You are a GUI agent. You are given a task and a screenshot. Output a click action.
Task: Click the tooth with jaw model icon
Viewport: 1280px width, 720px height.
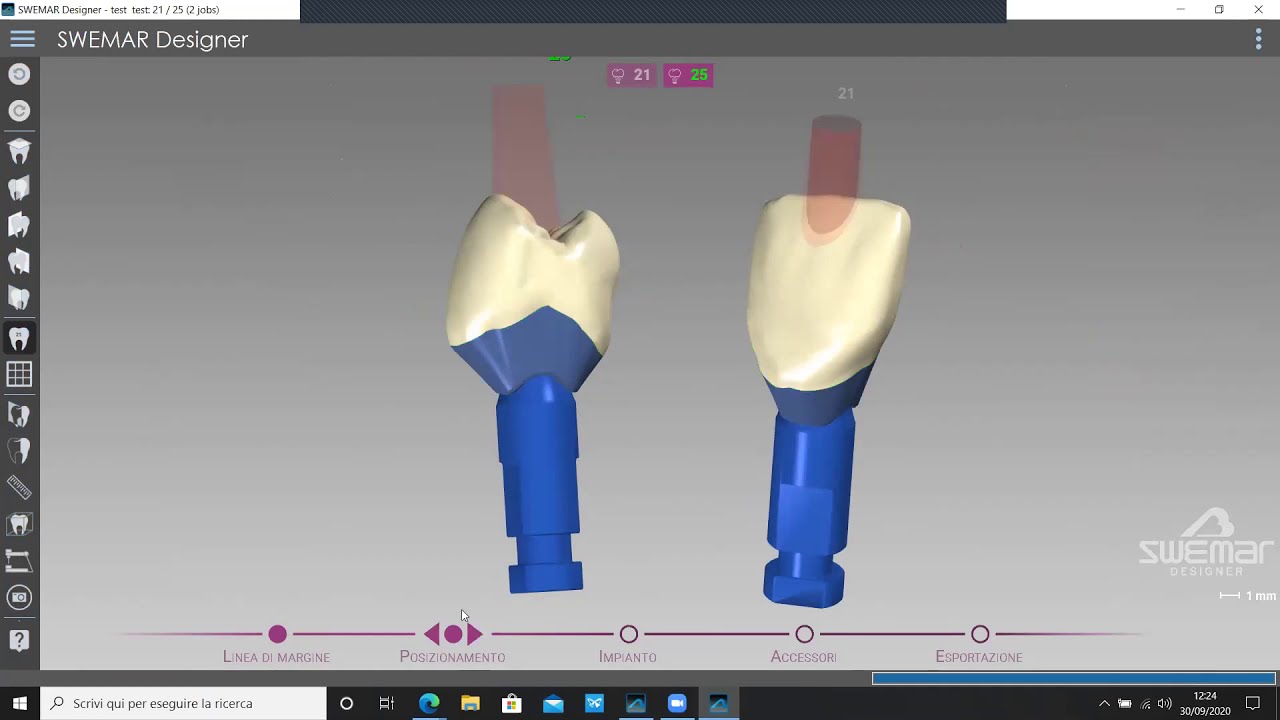[x=19, y=413]
